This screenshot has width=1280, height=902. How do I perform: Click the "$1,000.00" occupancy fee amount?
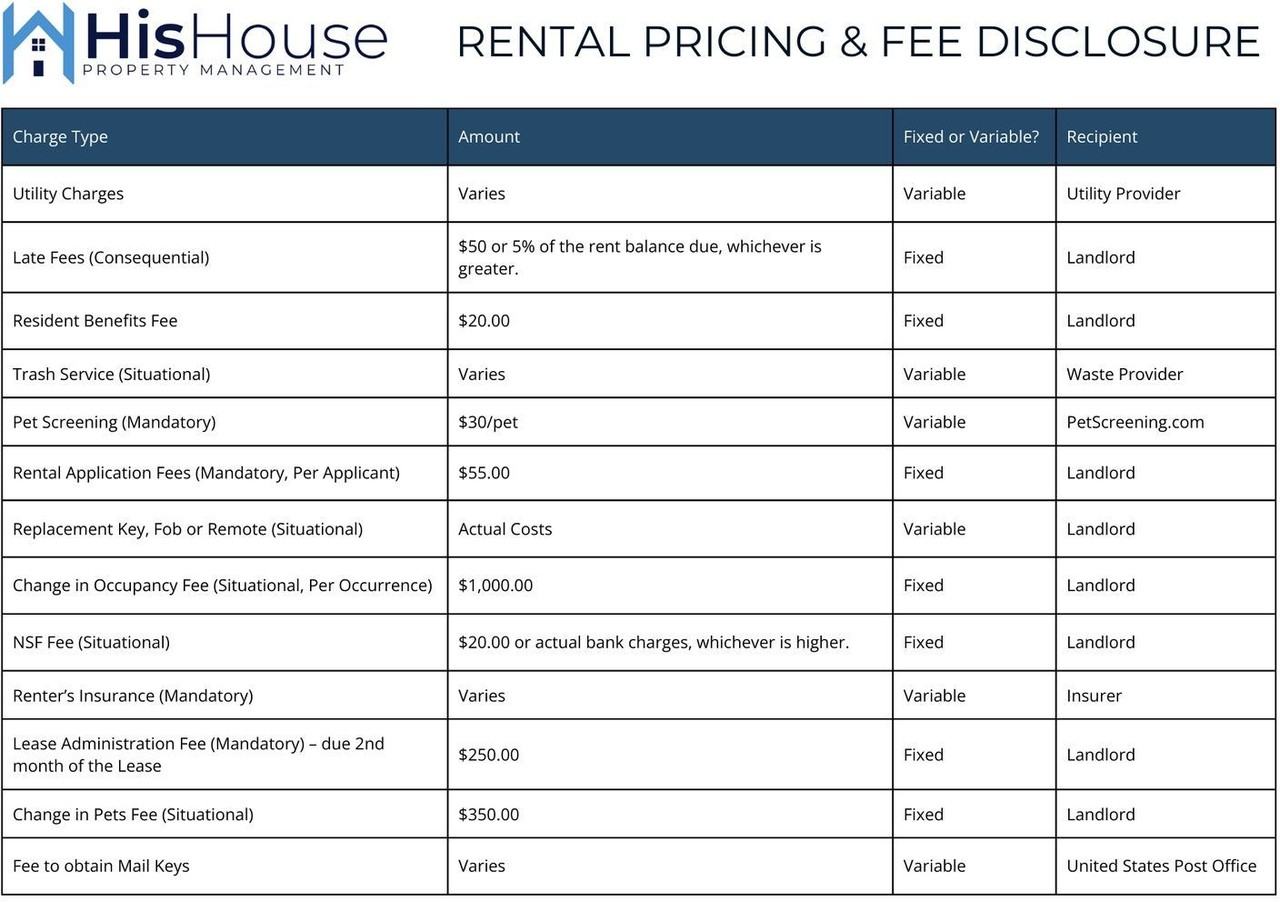click(x=495, y=585)
